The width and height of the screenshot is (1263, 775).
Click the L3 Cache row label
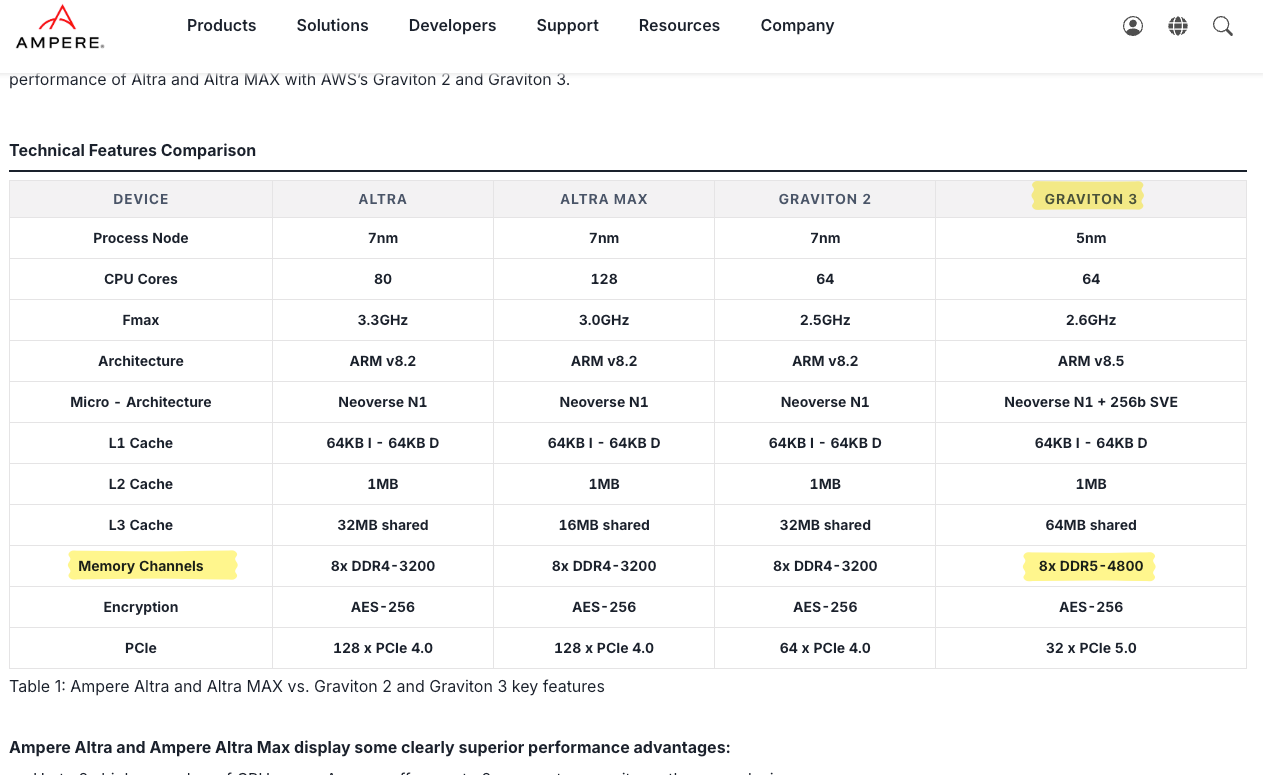coord(141,525)
